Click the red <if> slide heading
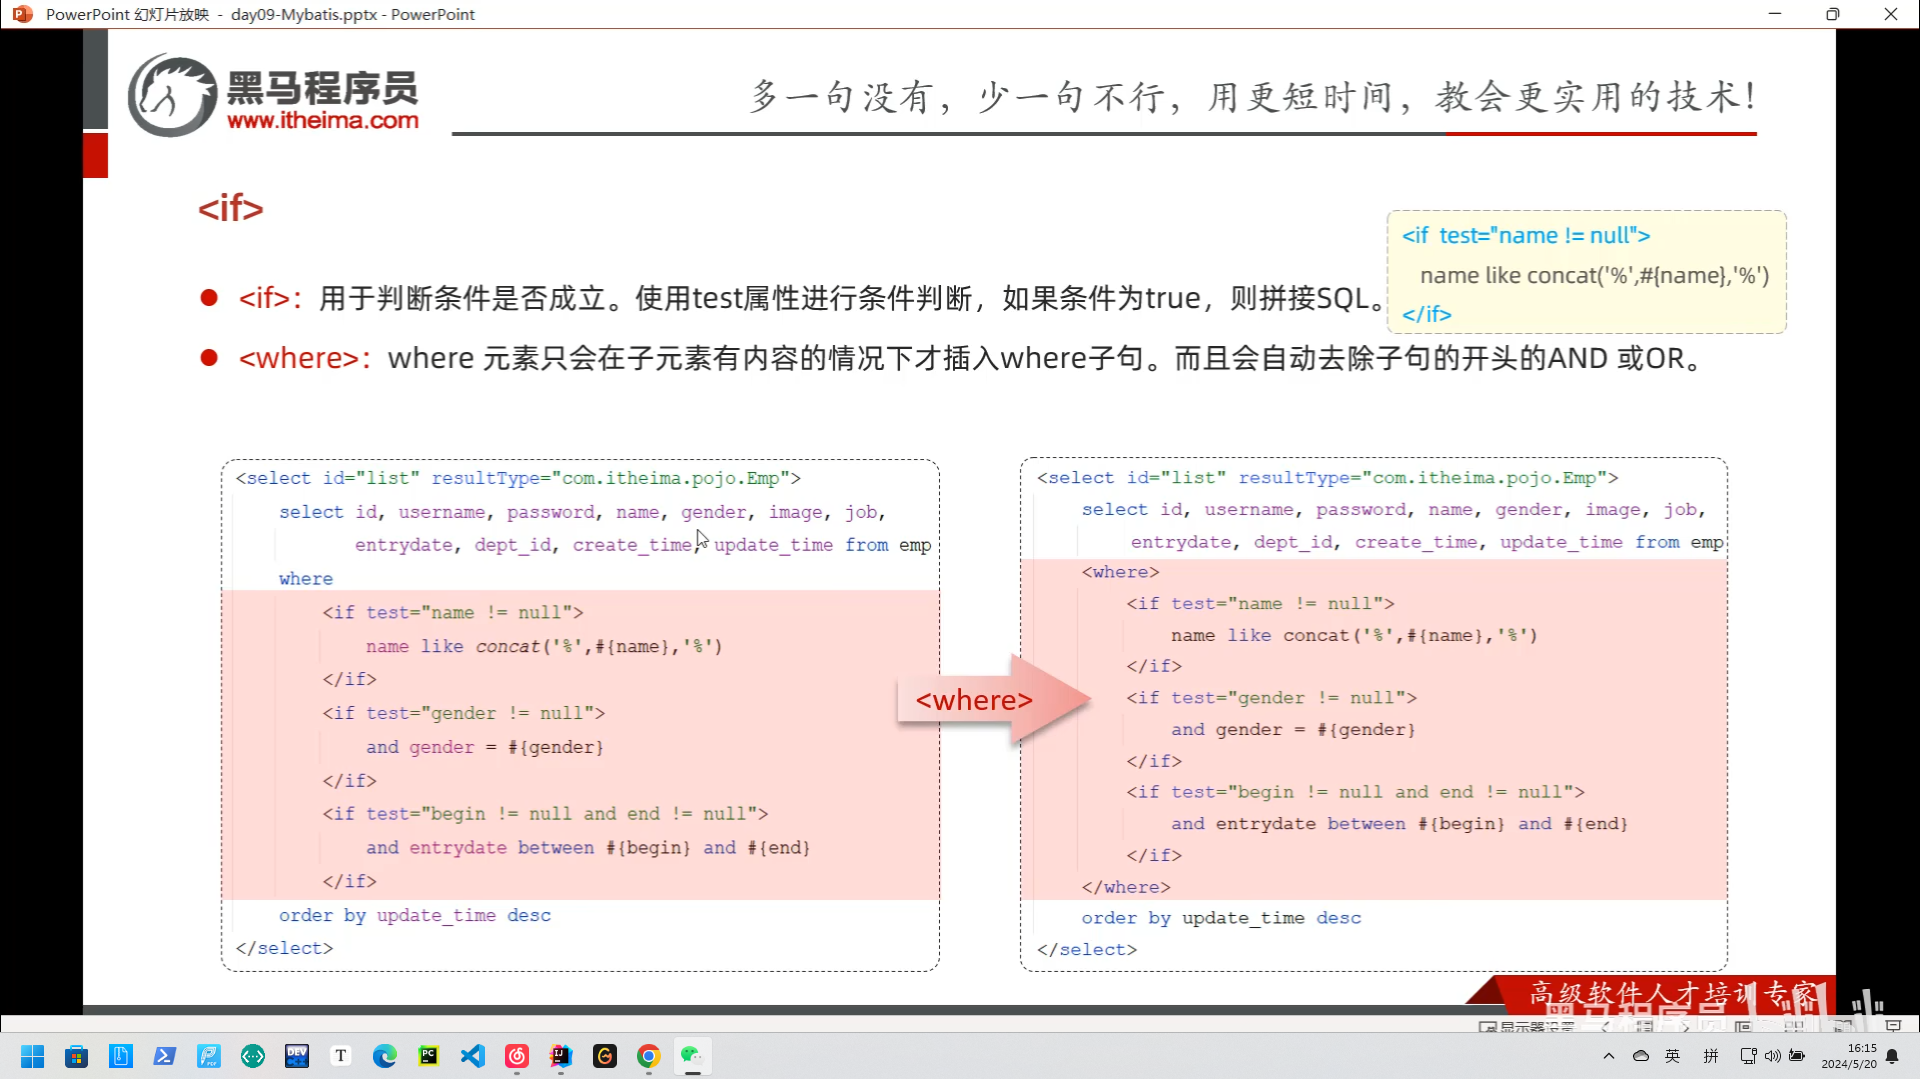Image resolution: width=1920 pixels, height=1079 pixels. coord(230,208)
